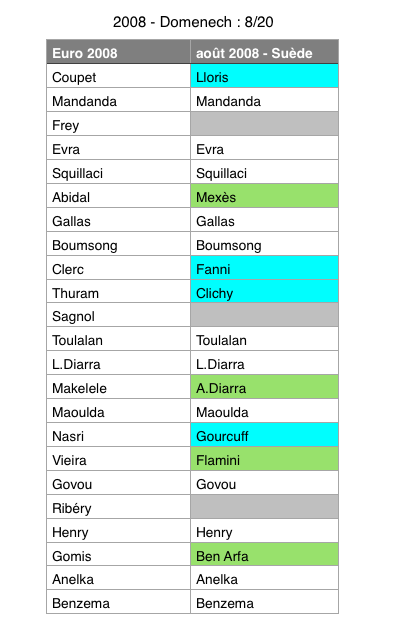
Task: Click the title 2008 - Domenech : 8/20
Action: point(193,22)
